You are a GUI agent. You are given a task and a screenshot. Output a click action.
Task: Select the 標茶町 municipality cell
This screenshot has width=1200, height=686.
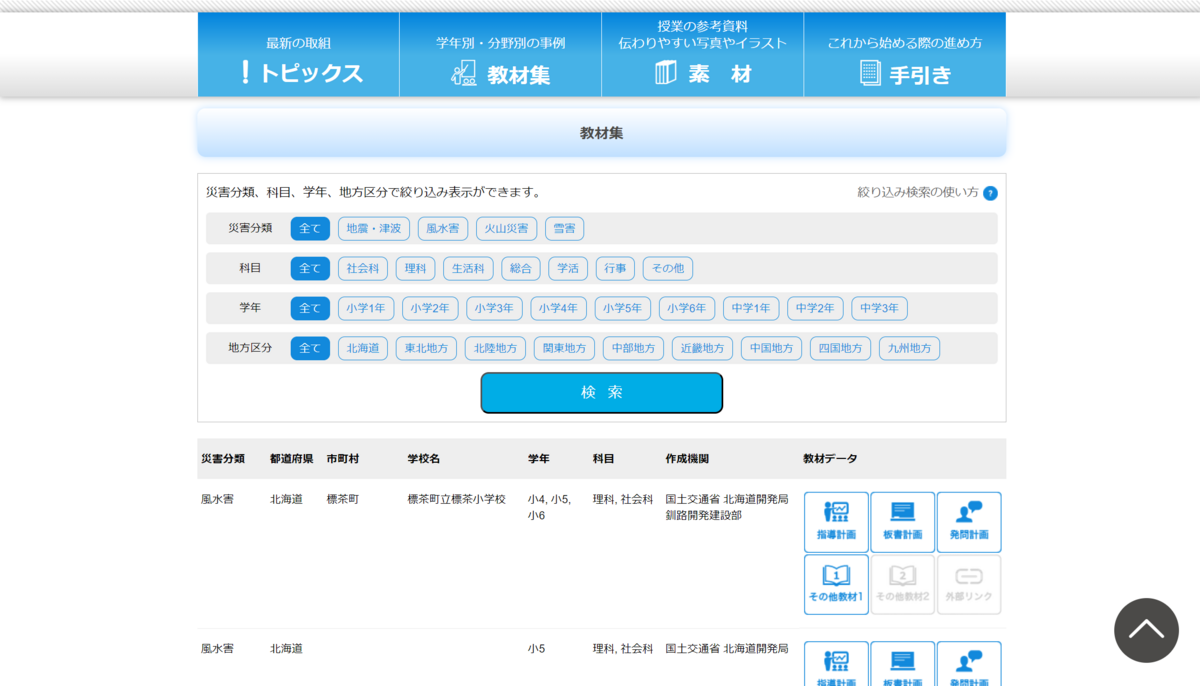tap(343, 499)
